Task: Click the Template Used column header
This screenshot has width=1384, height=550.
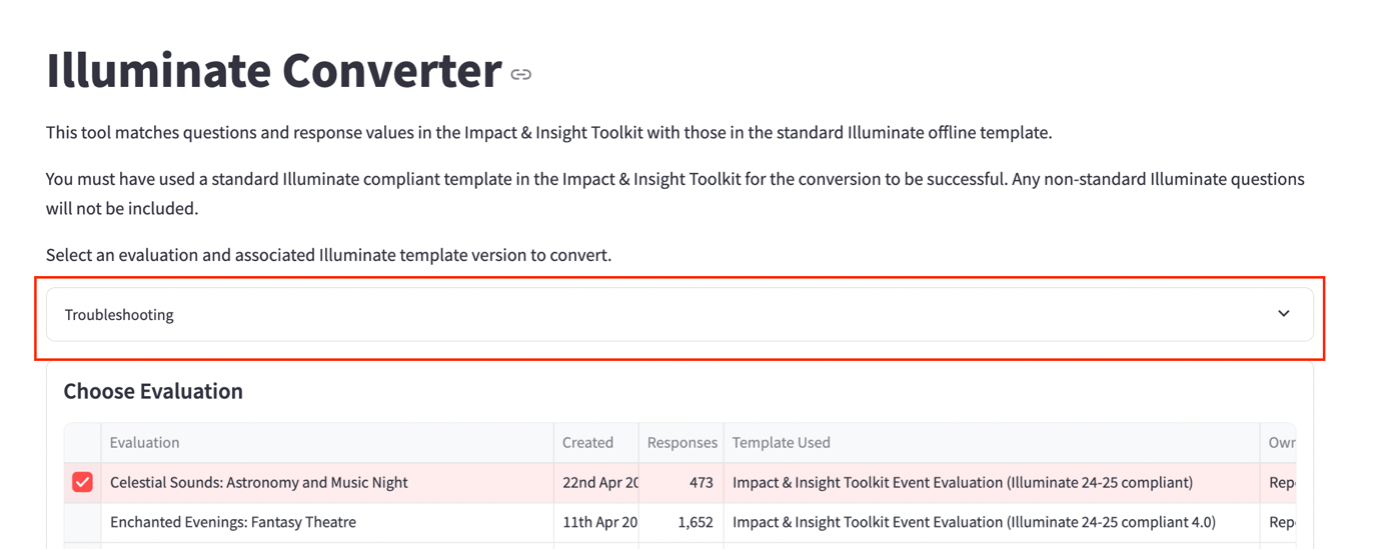Action: (x=781, y=443)
